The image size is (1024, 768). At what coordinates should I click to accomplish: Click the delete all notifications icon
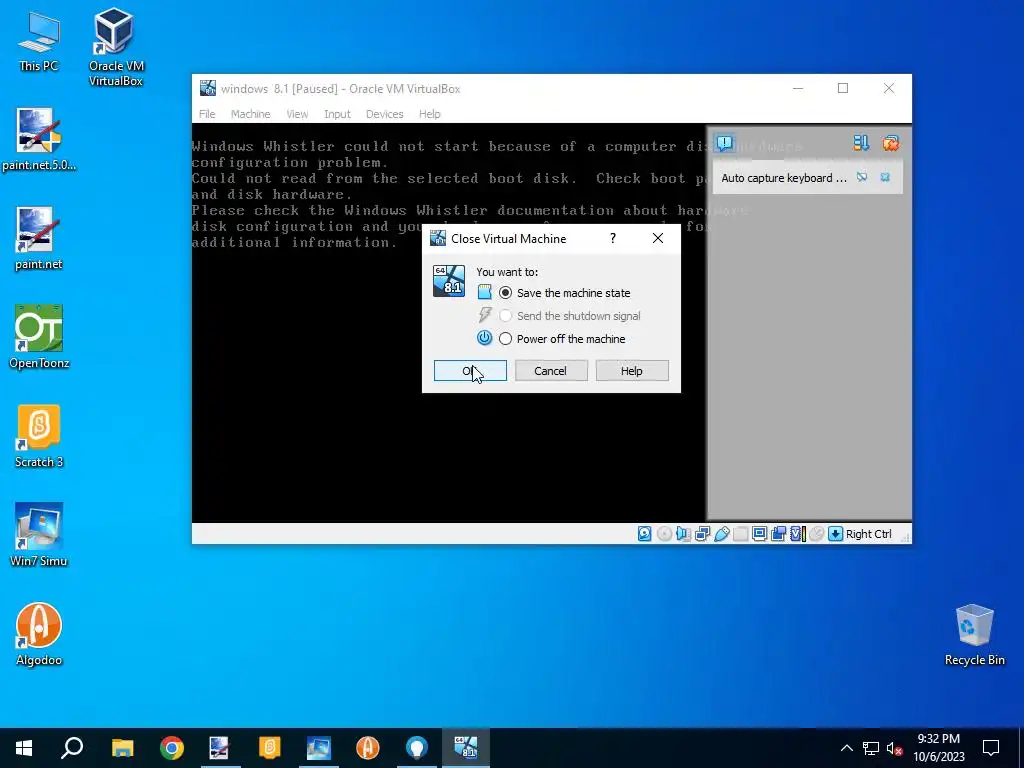tap(890, 143)
